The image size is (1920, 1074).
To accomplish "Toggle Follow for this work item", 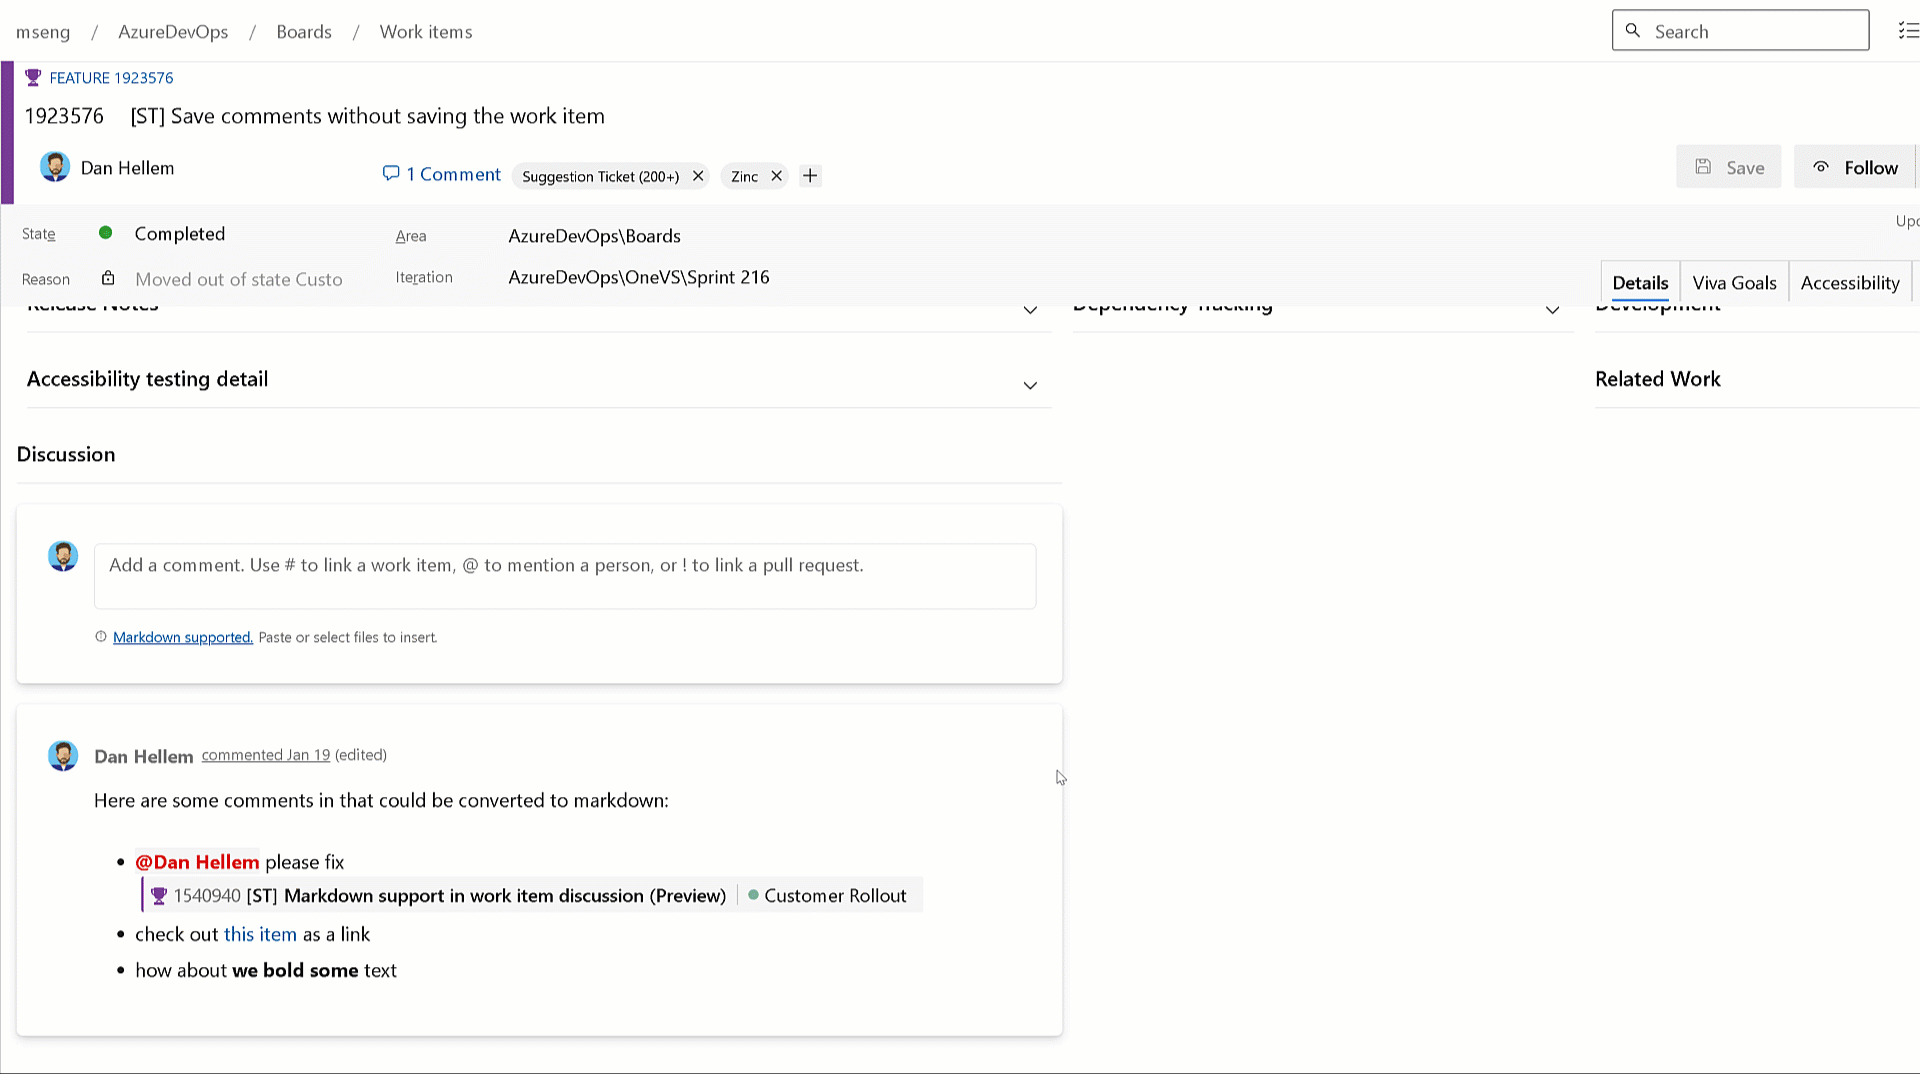I will pos(1855,167).
